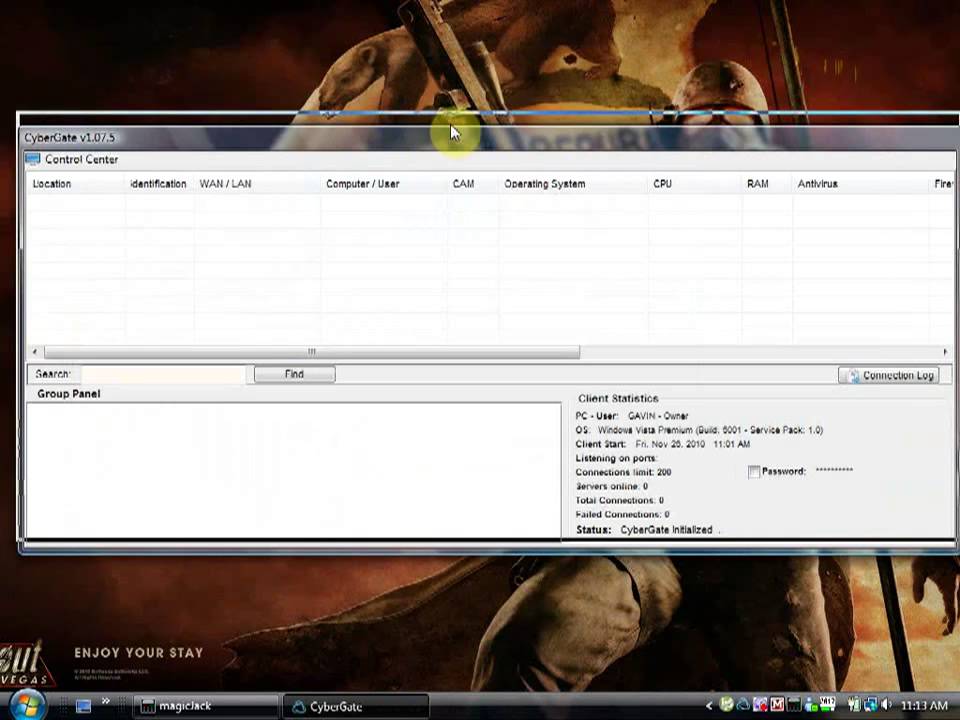
Task: Click the Control Center title text
Action: 81,159
